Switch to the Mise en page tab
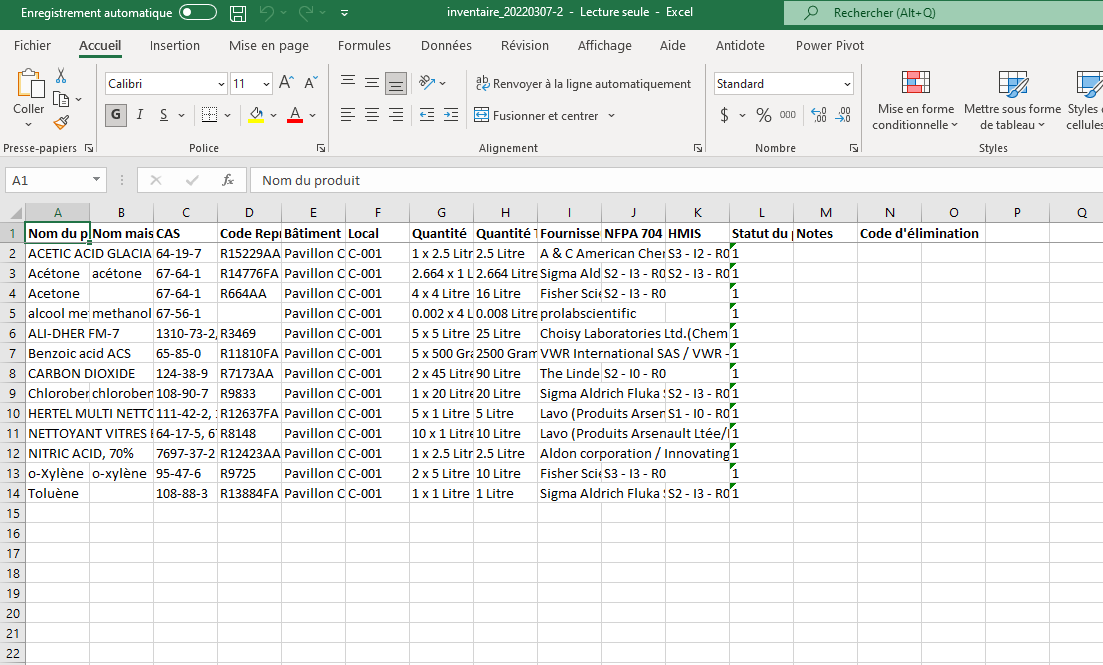 (269, 46)
